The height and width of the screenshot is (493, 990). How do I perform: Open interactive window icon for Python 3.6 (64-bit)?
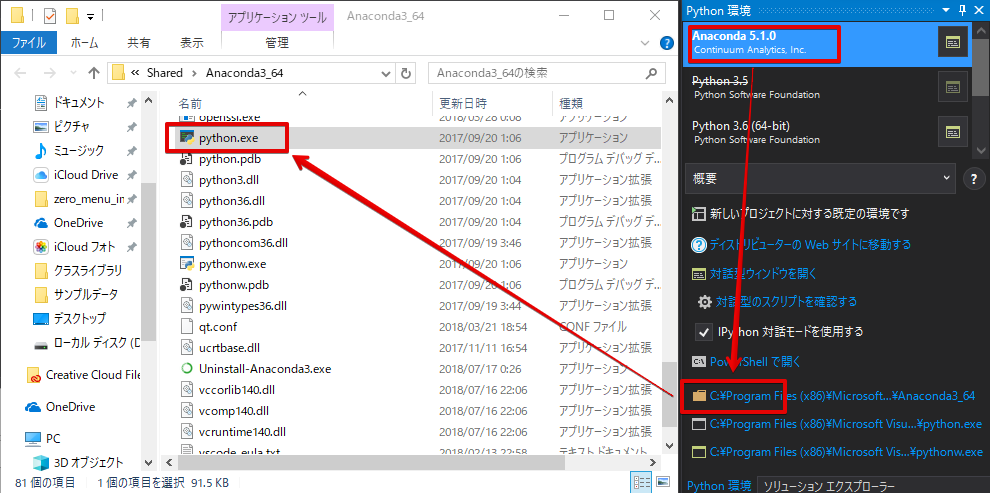(953, 131)
